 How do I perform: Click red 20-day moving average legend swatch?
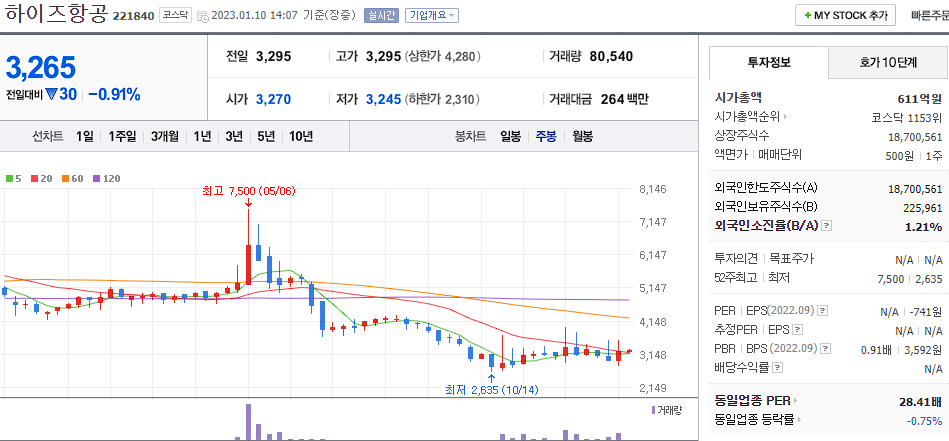(34, 178)
